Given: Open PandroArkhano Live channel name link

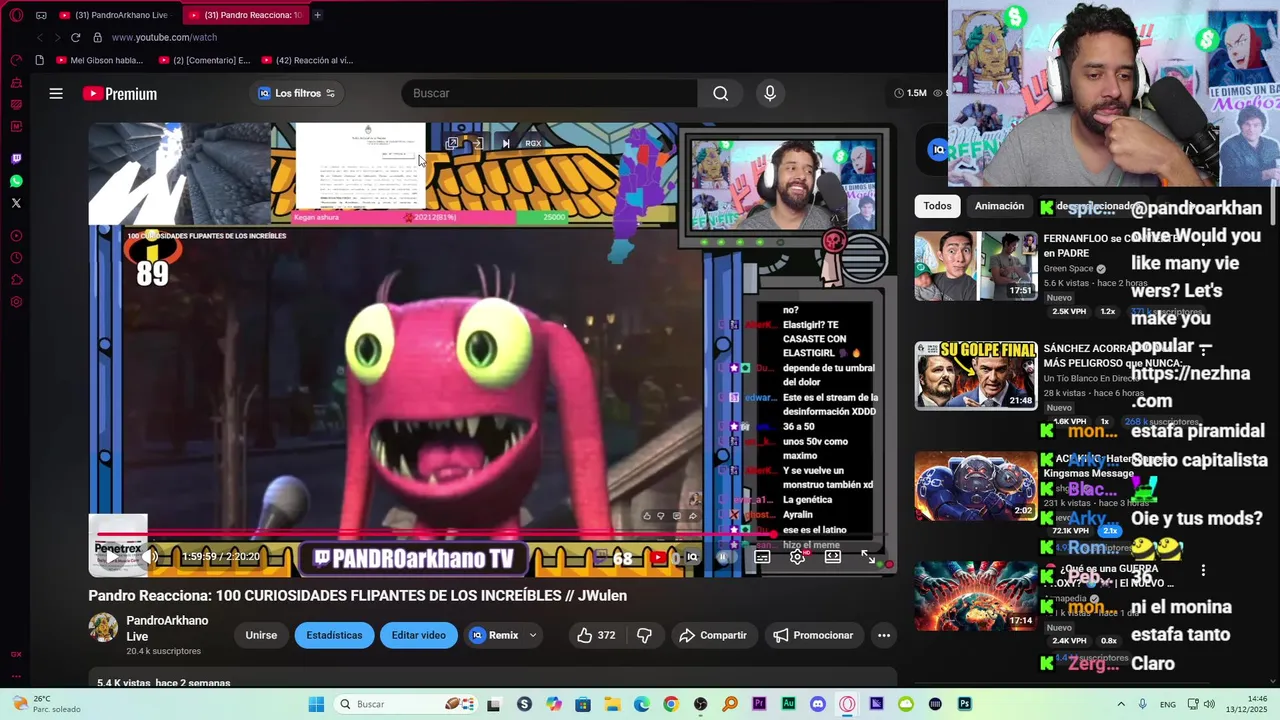Looking at the screenshot, I should pos(167,628).
